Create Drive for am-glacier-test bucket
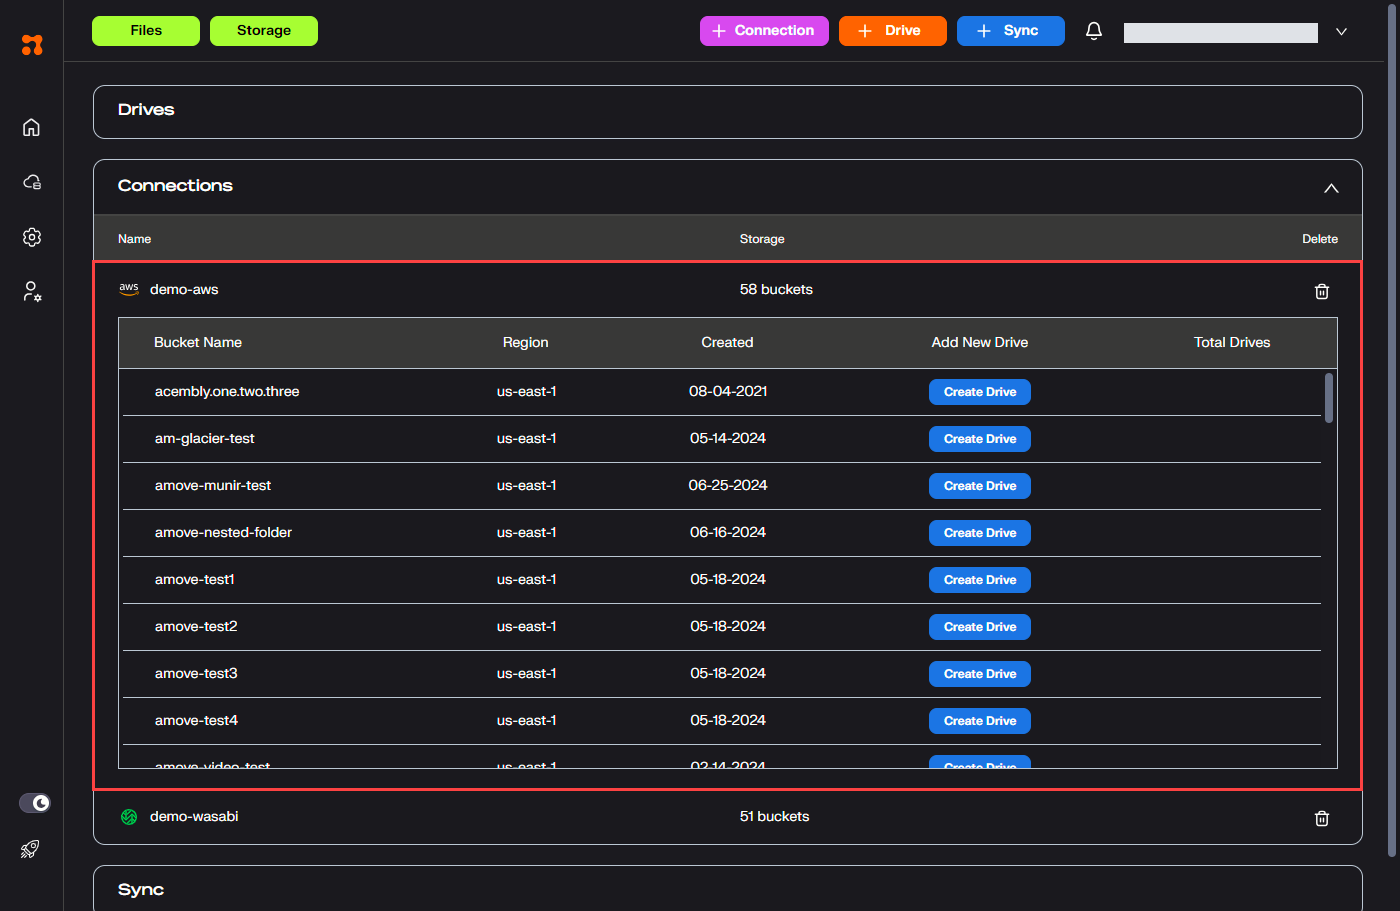This screenshot has width=1400, height=911. (979, 439)
